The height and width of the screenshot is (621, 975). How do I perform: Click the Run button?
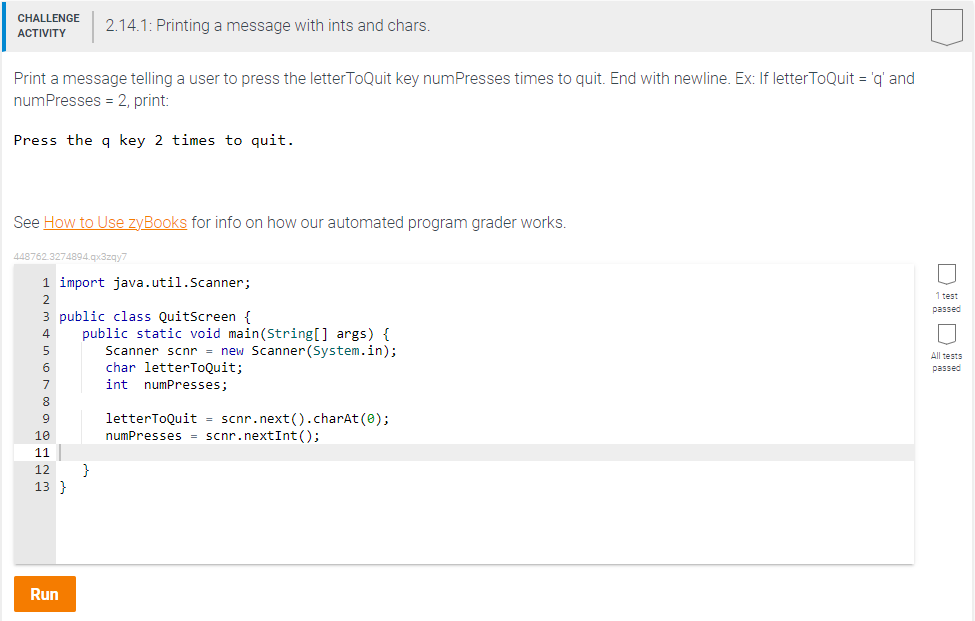[44, 593]
